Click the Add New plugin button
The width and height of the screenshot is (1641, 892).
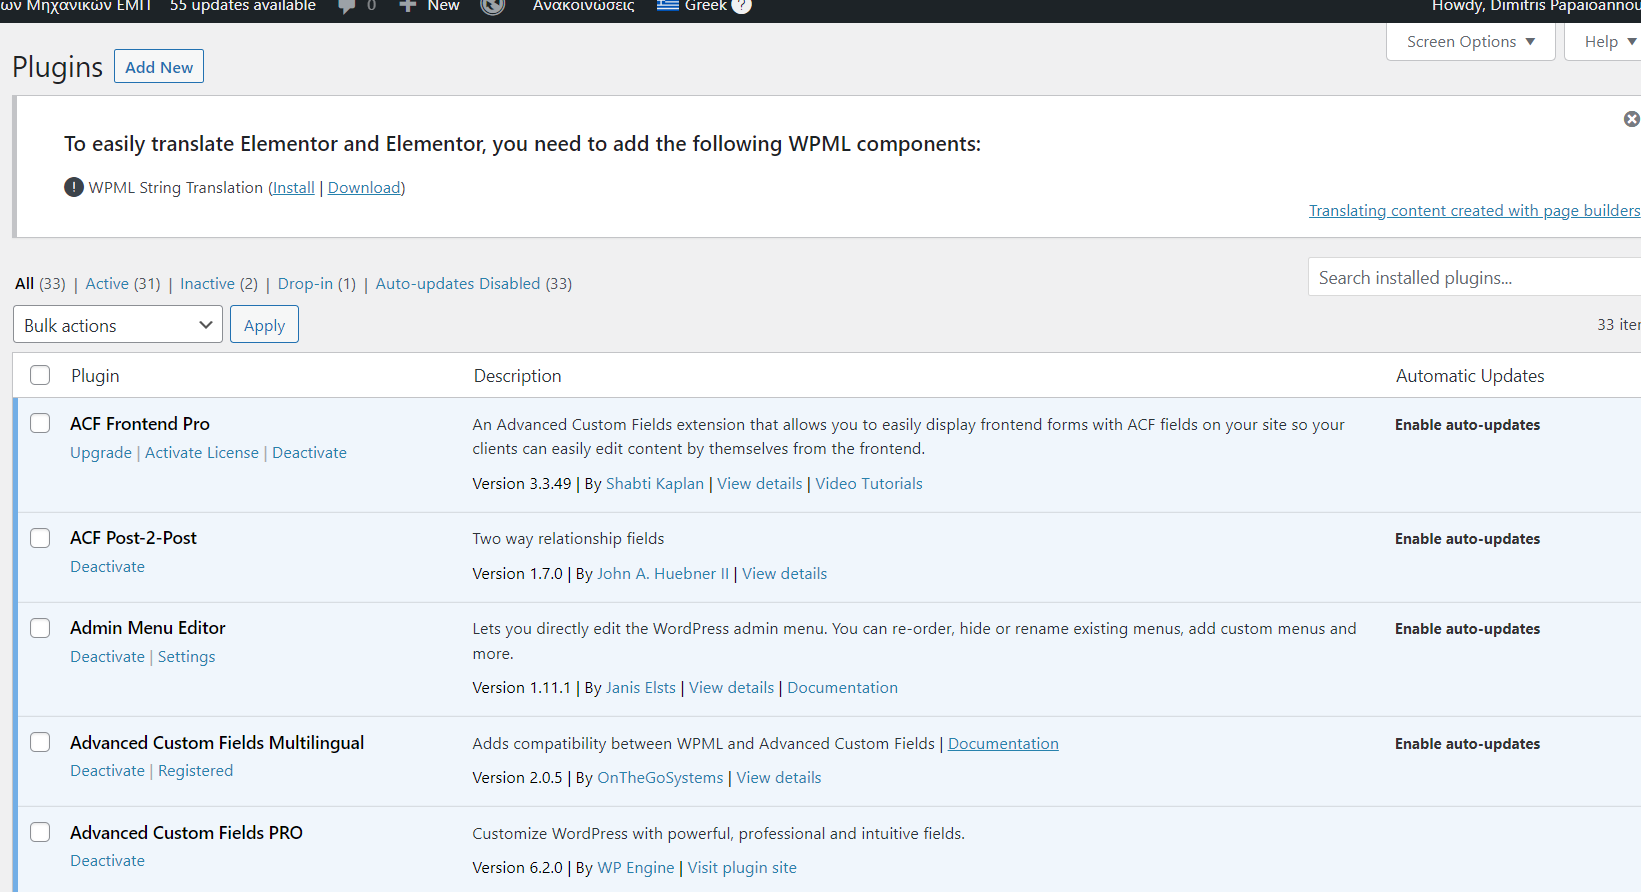tap(159, 67)
